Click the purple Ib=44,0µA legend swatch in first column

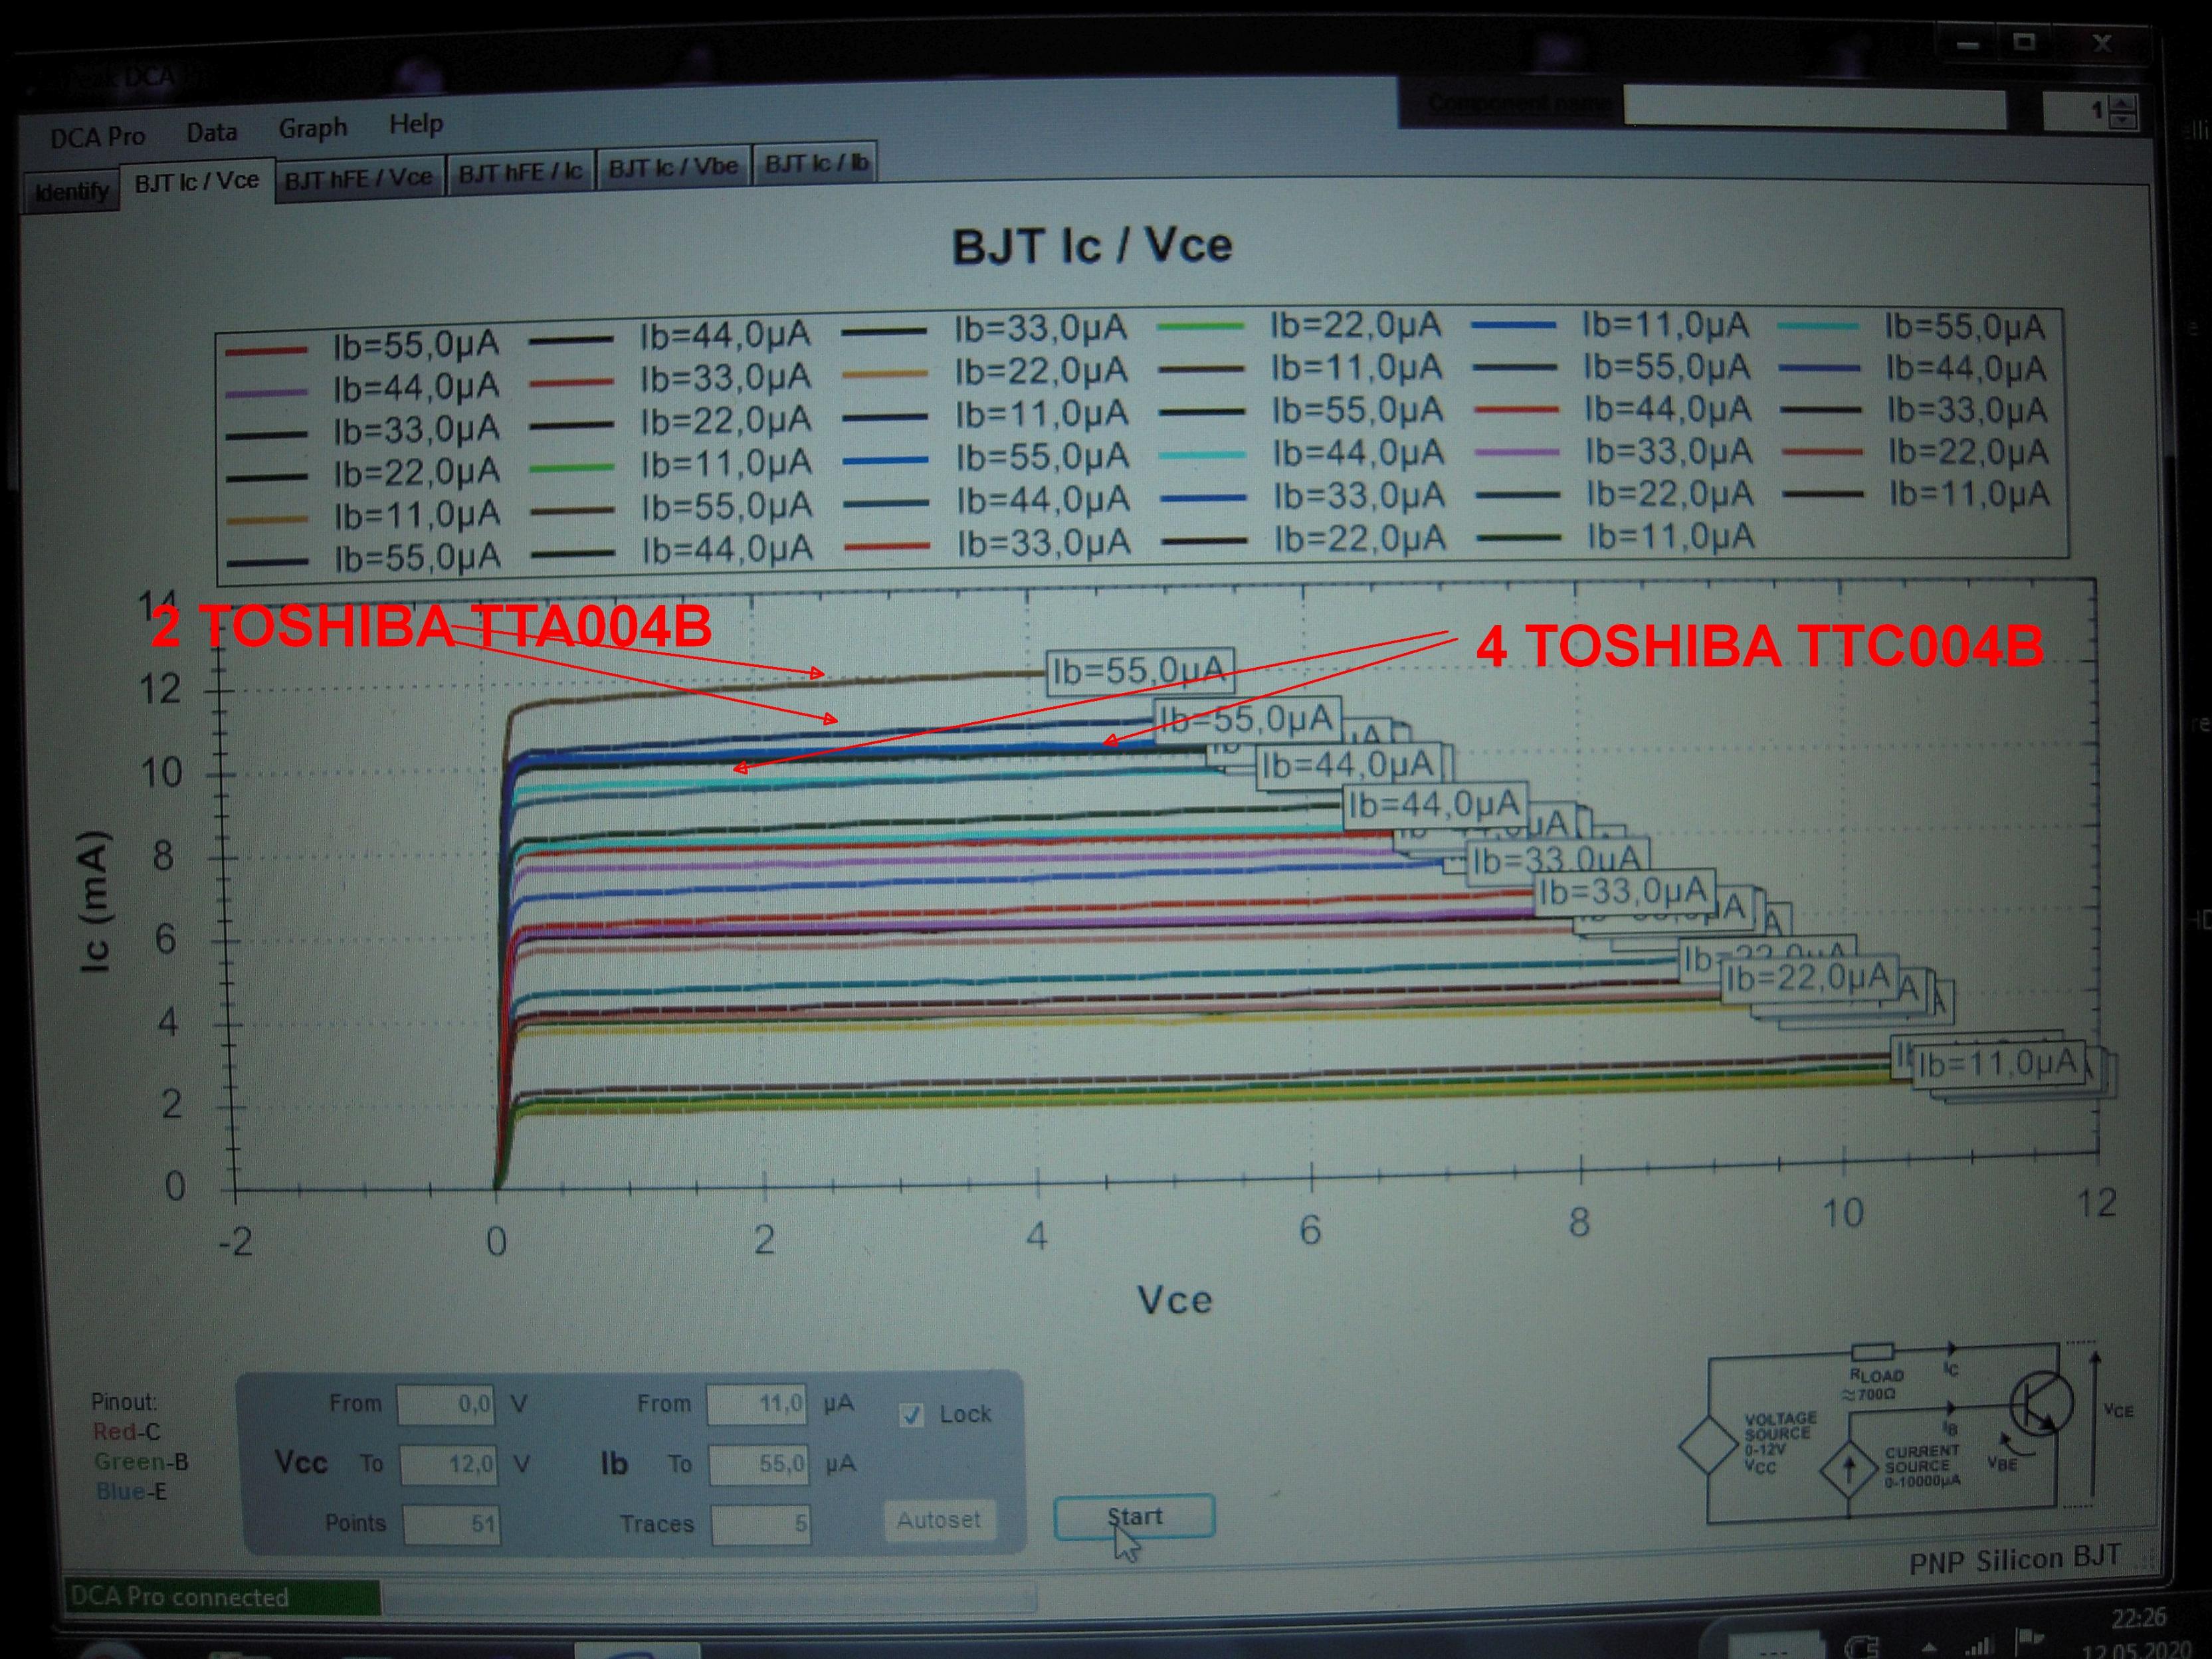point(265,393)
